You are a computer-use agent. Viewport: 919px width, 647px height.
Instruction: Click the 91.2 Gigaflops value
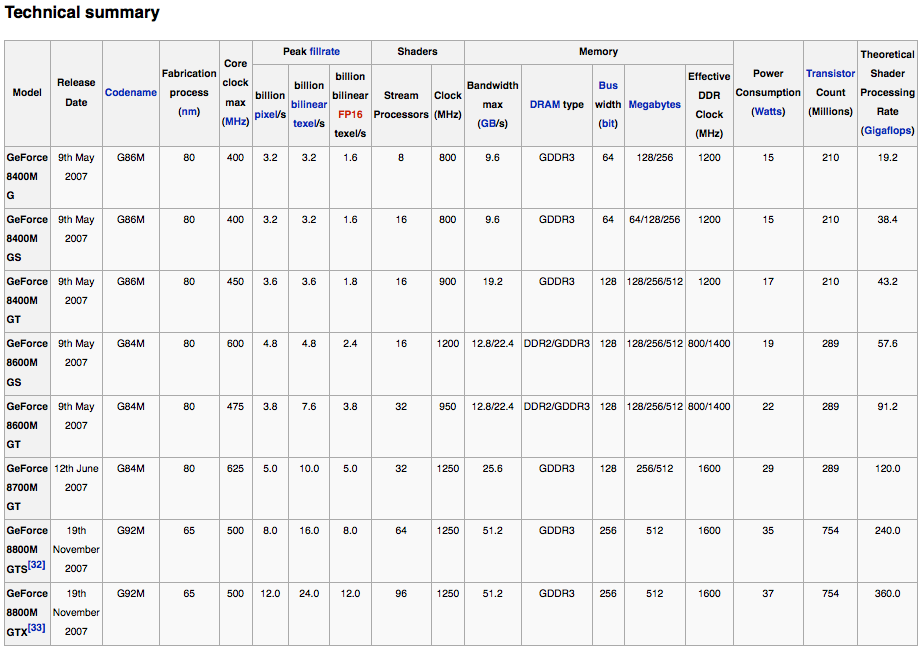pyautogui.click(x=887, y=407)
